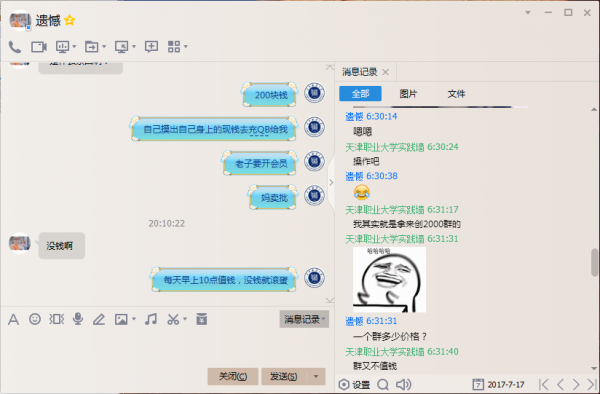The image size is (600, 394).
Task: Click history line 一个群多少价格？
Action: [390, 336]
